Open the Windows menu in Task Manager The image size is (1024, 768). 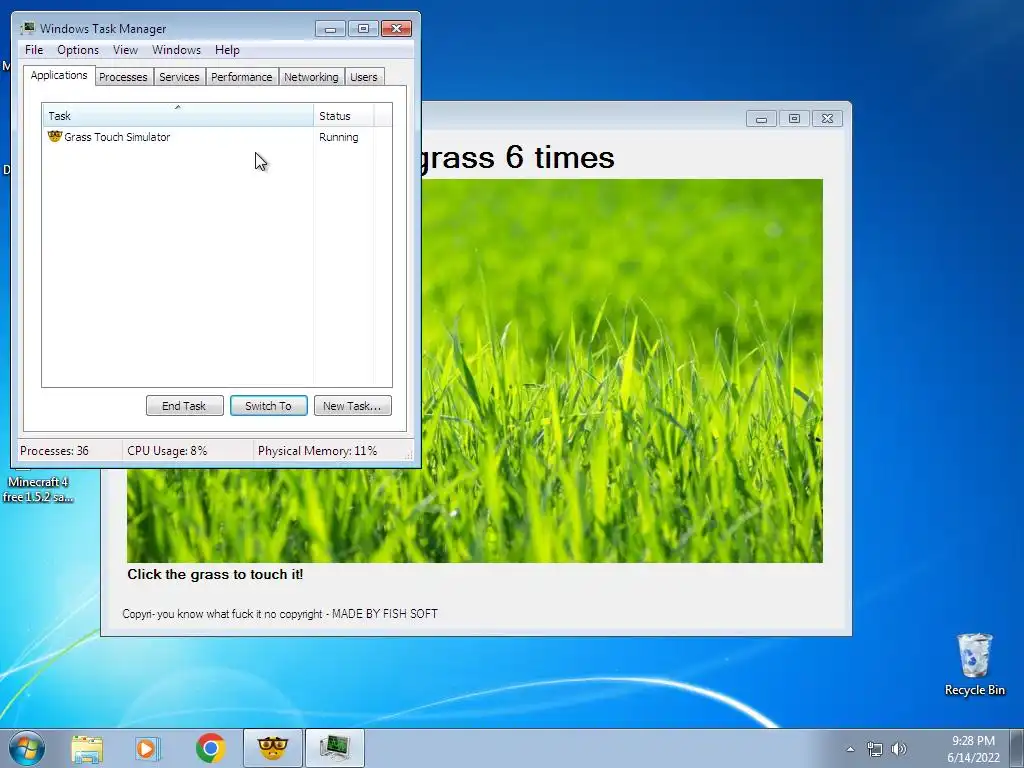(x=176, y=50)
